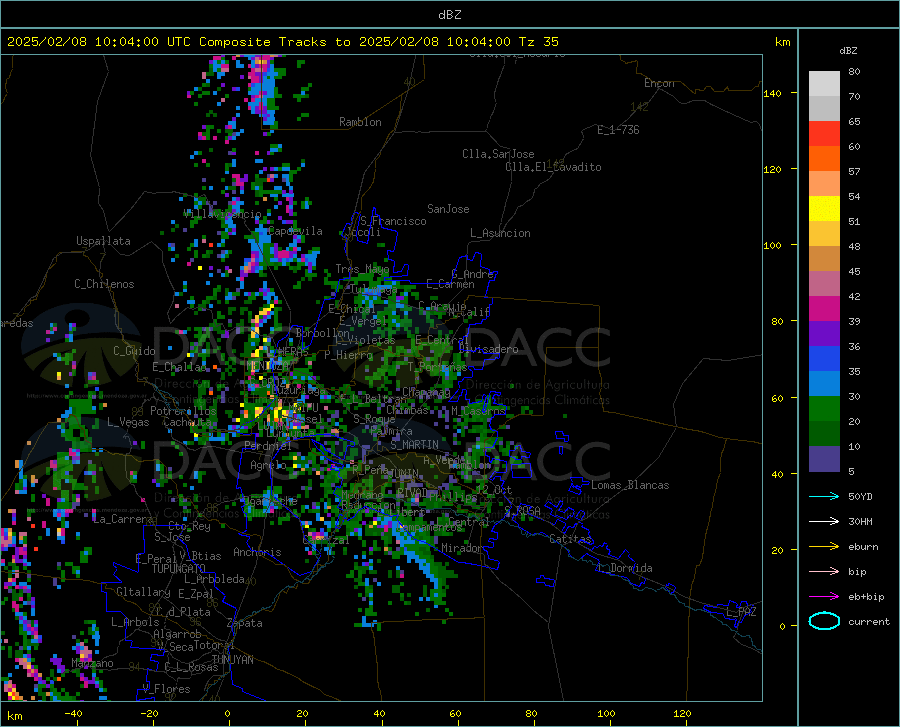900x727 pixels.
Task: Click the 'Tres_Mayo' map label
Action: tap(362, 269)
